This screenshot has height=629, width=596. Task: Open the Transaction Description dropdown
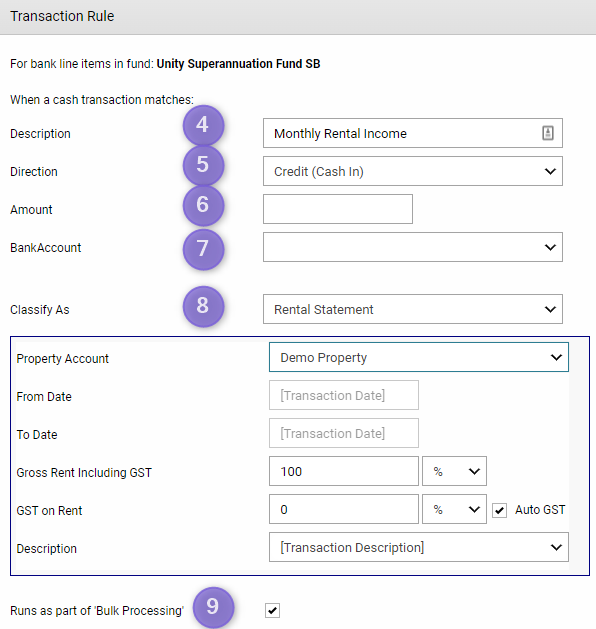(x=419, y=547)
